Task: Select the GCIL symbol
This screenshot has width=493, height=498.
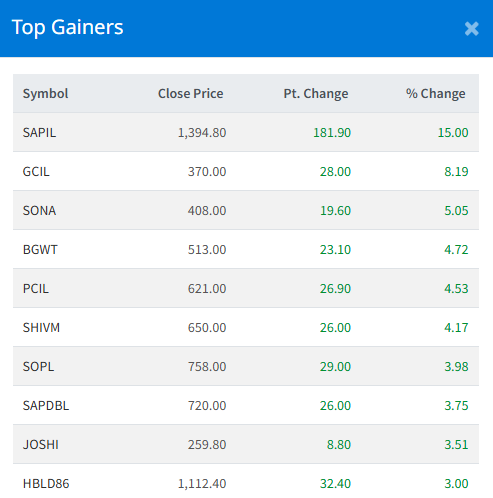Action: (36, 172)
